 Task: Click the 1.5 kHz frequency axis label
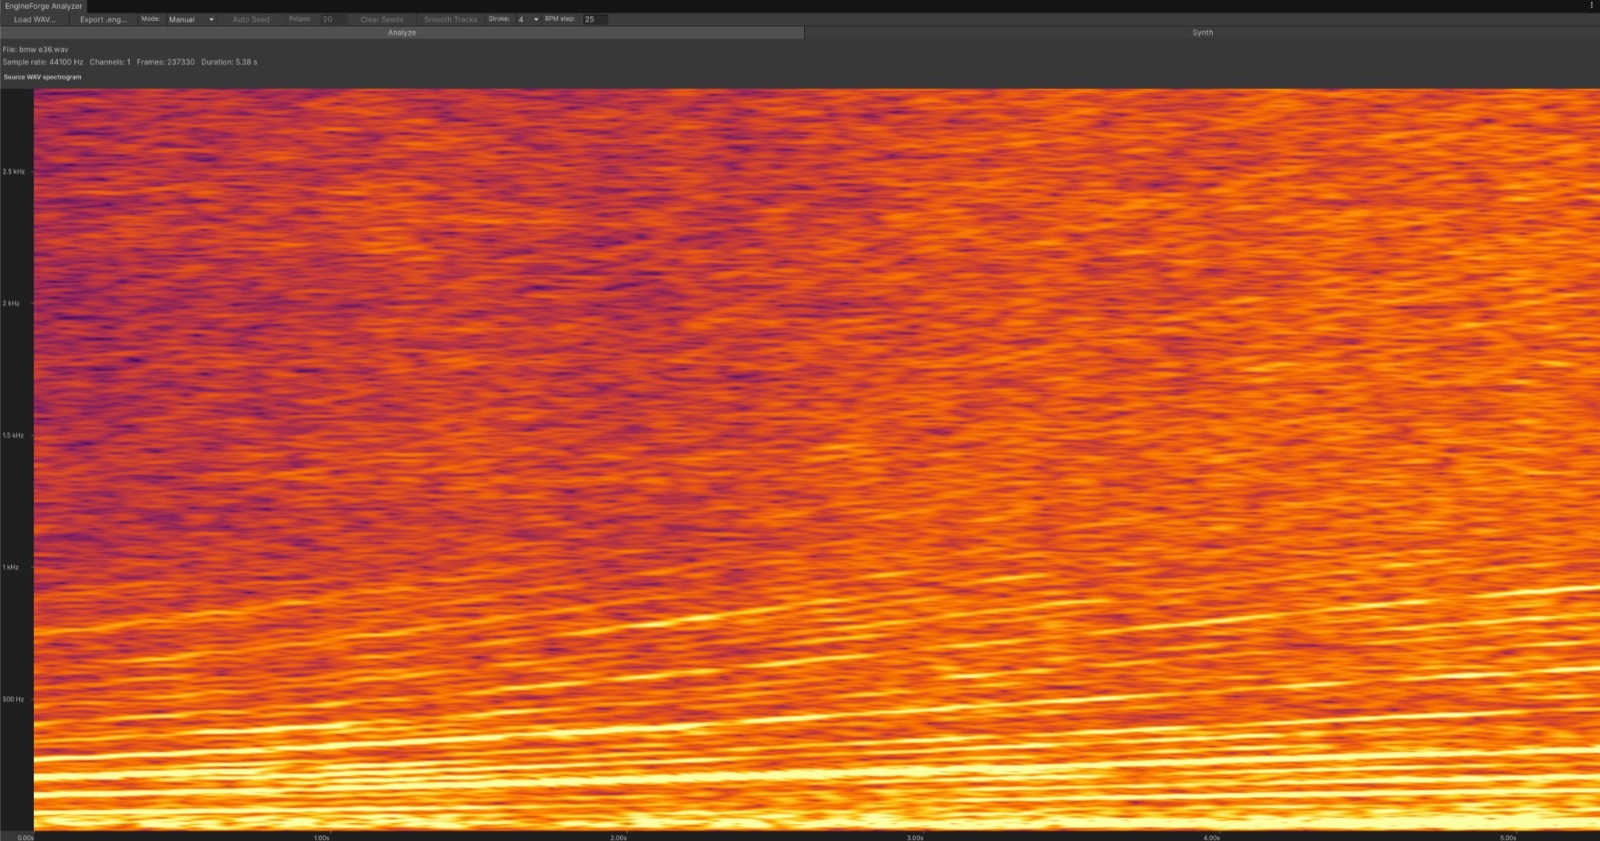coord(13,435)
